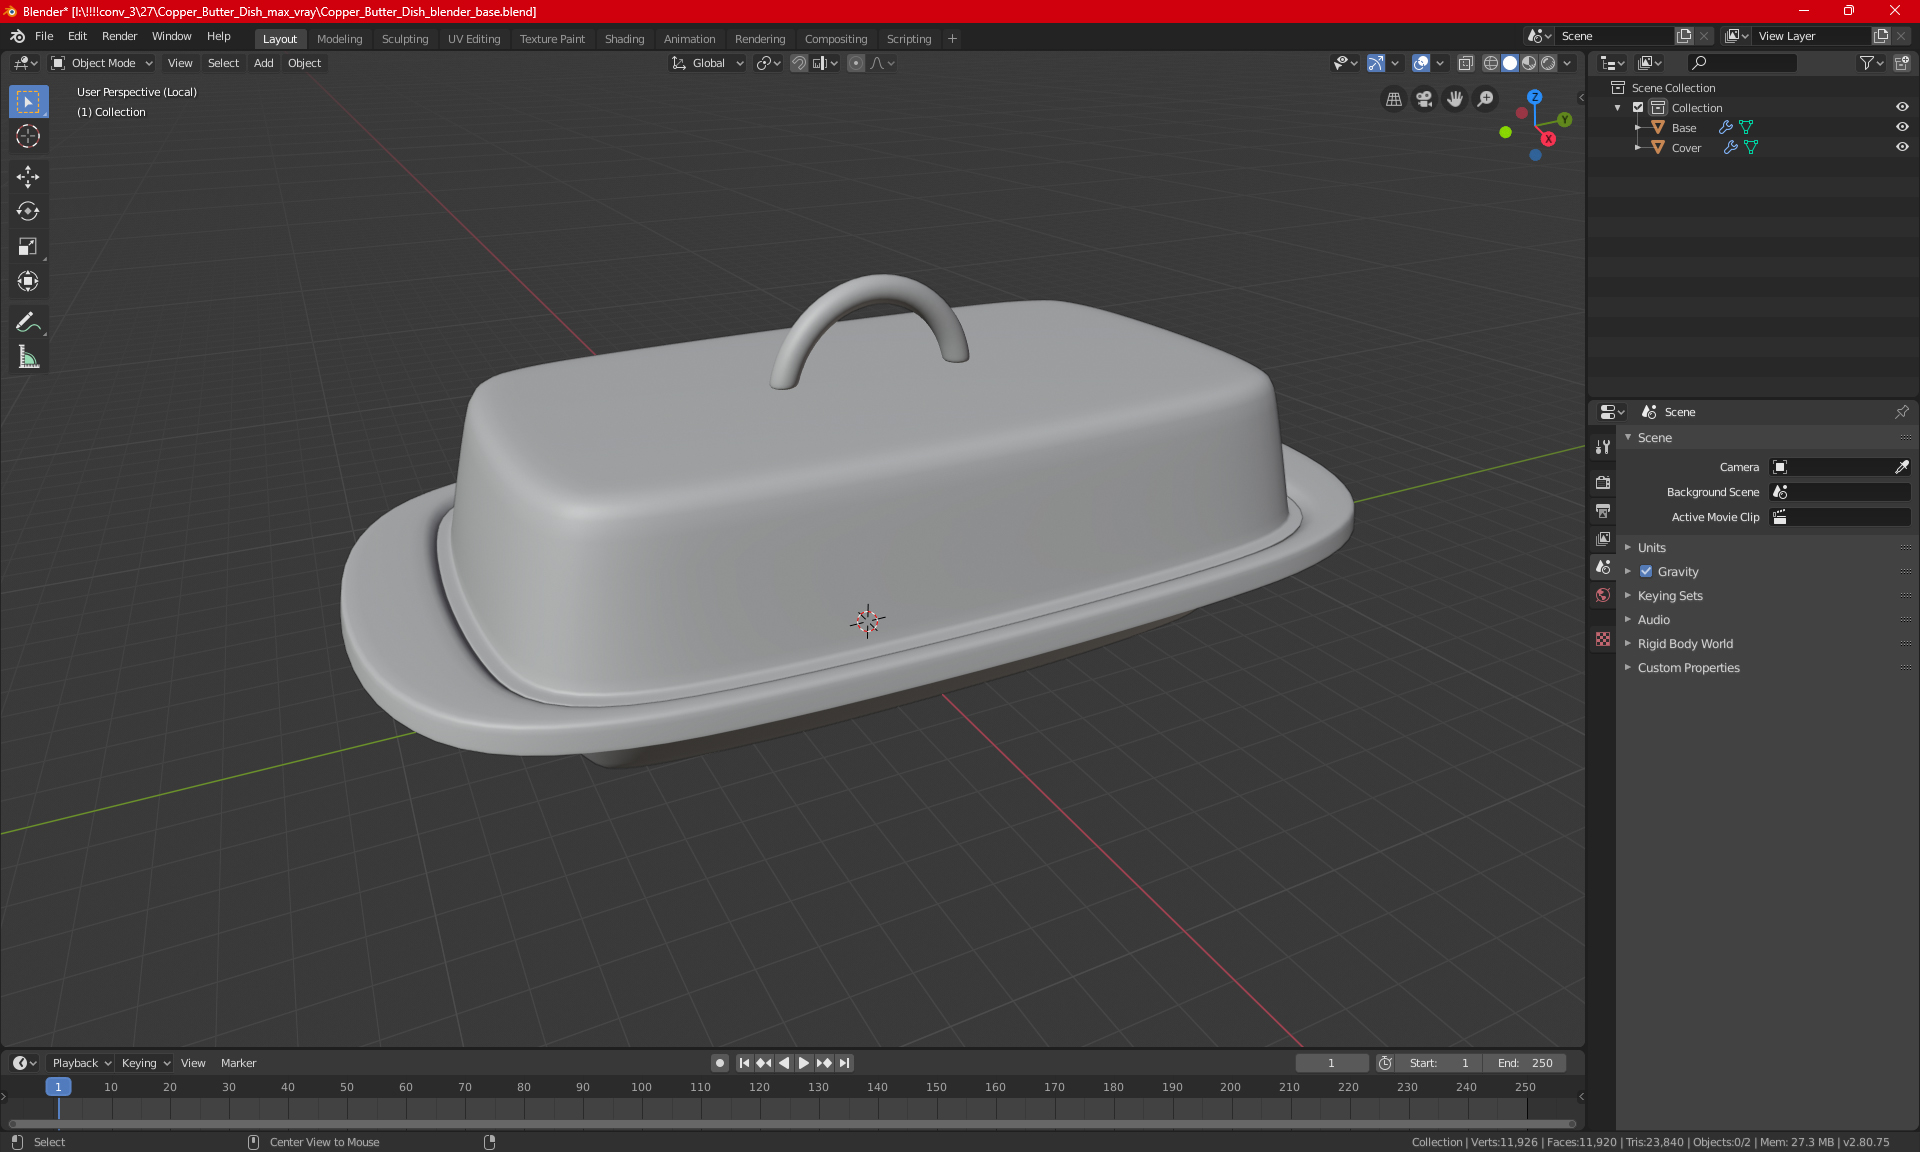The width and height of the screenshot is (1920, 1152).
Task: Toggle auto keying record button
Action: pyautogui.click(x=719, y=1063)
